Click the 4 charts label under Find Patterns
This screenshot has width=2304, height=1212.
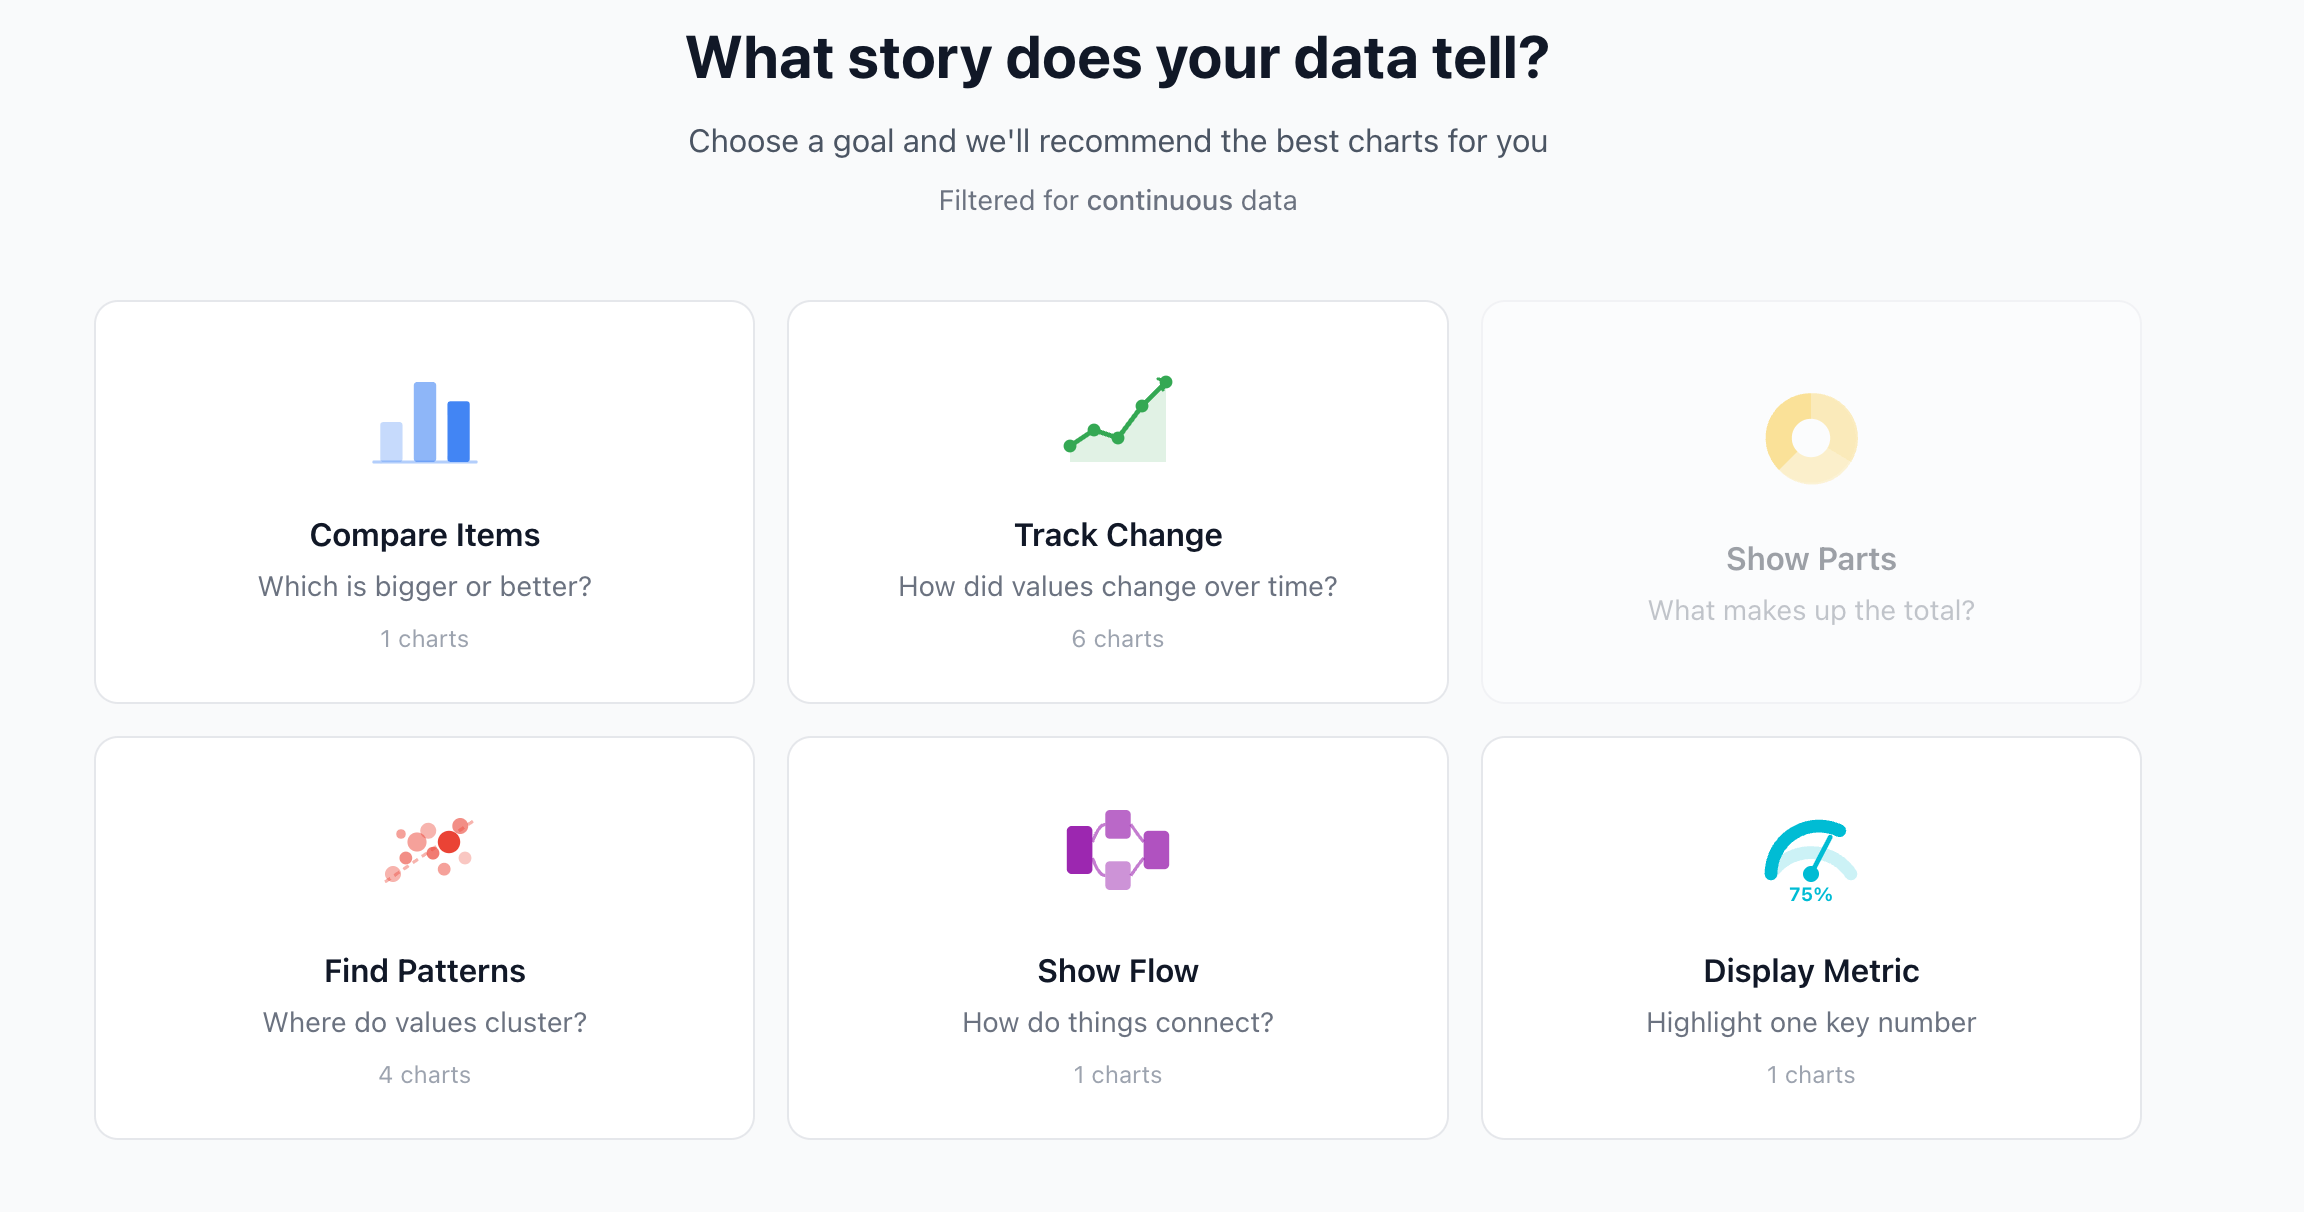[x=424, y=1074]
